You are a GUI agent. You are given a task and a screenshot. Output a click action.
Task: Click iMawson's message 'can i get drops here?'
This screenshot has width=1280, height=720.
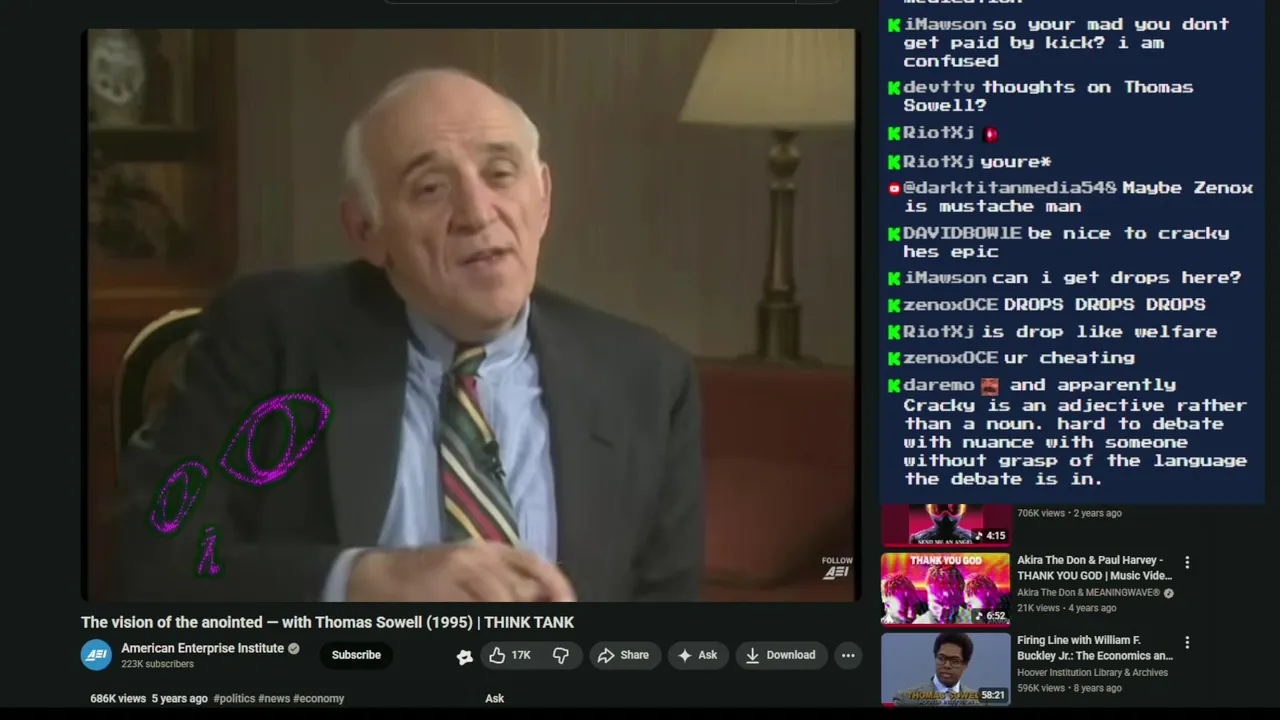click(x=1064, y=278)
